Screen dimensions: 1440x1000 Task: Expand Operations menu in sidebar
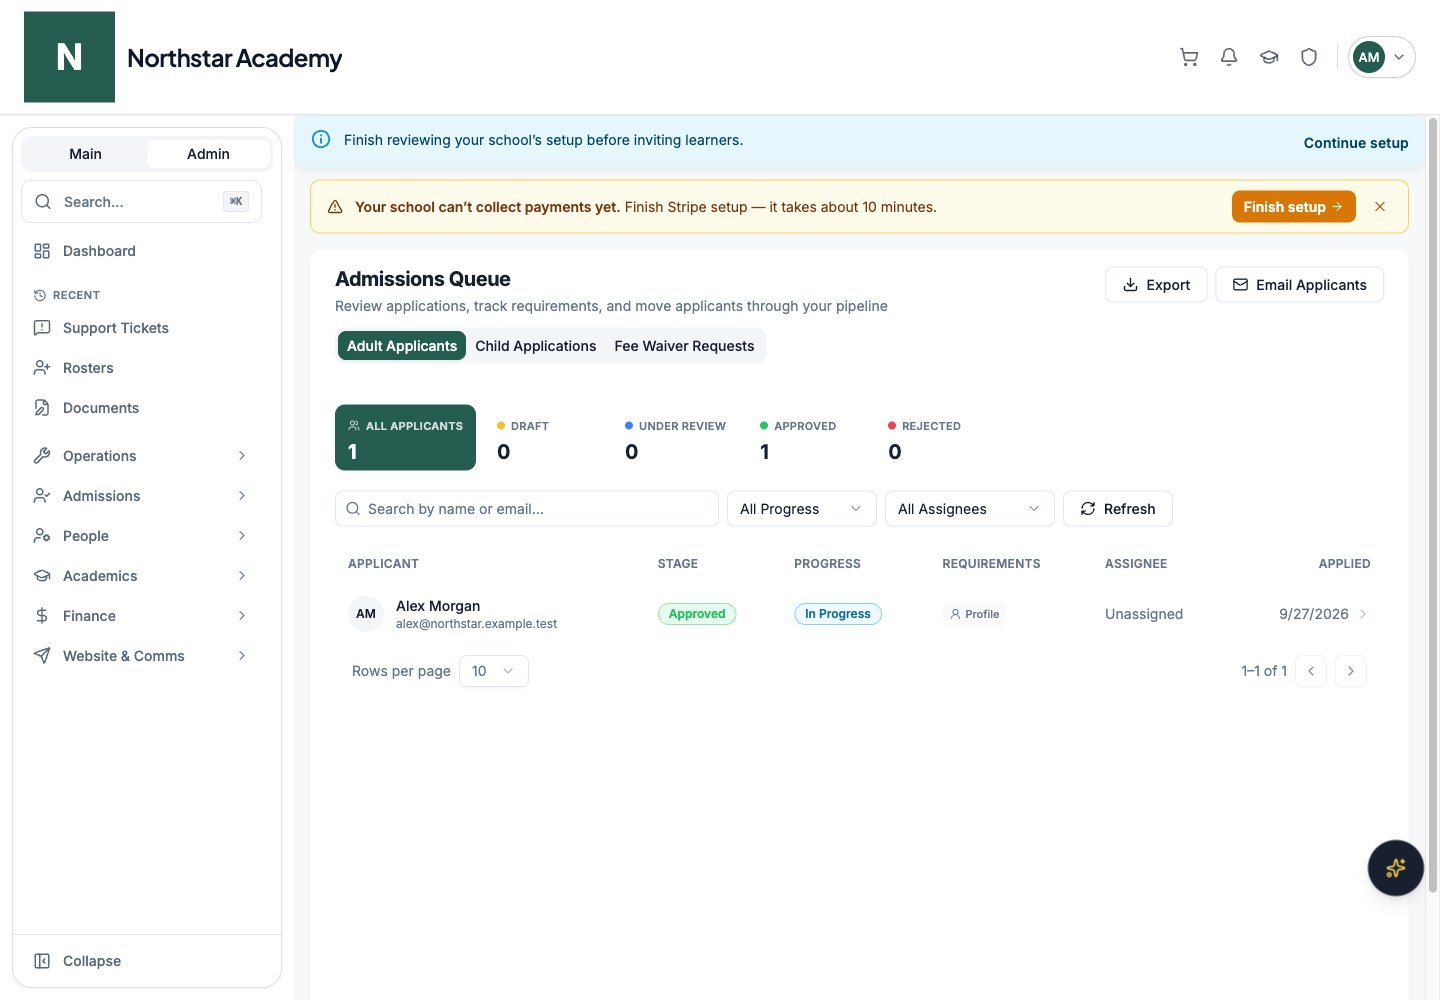142,456
